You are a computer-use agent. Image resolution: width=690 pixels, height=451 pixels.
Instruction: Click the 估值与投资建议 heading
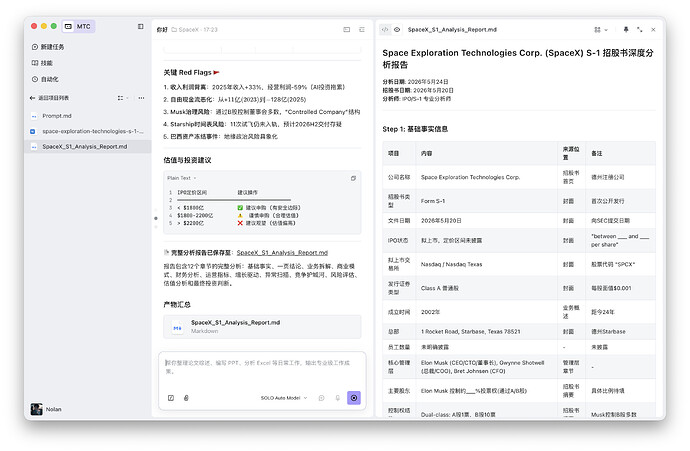187,160
